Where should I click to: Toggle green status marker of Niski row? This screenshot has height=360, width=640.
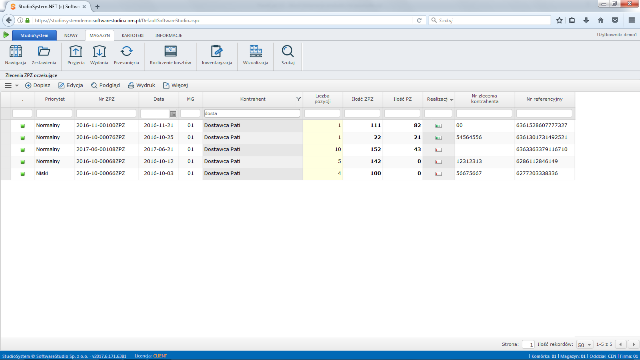(22, 174)
